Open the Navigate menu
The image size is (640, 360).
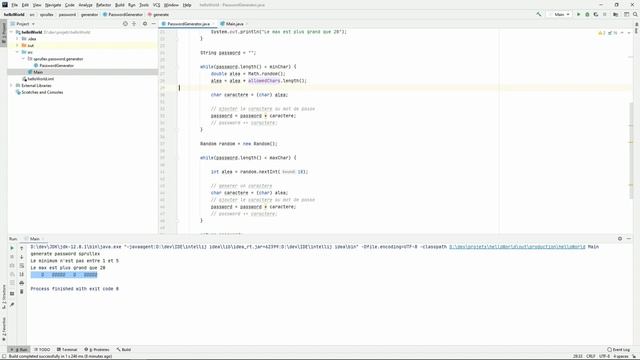53,5
